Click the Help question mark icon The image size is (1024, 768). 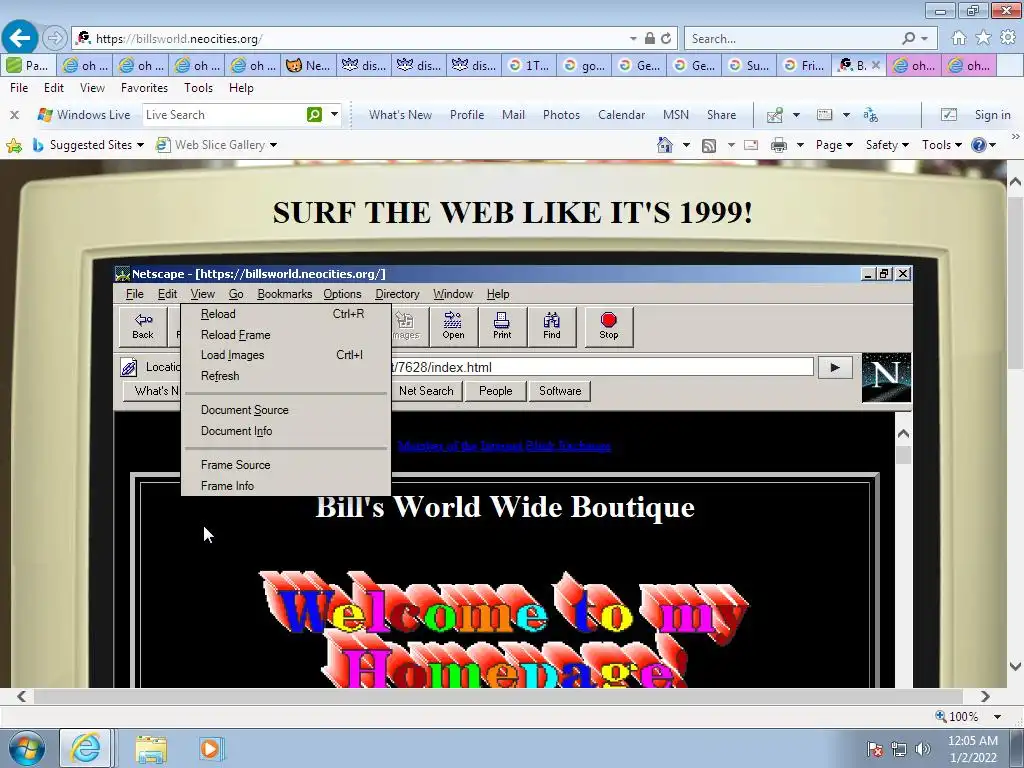(978, 145)
